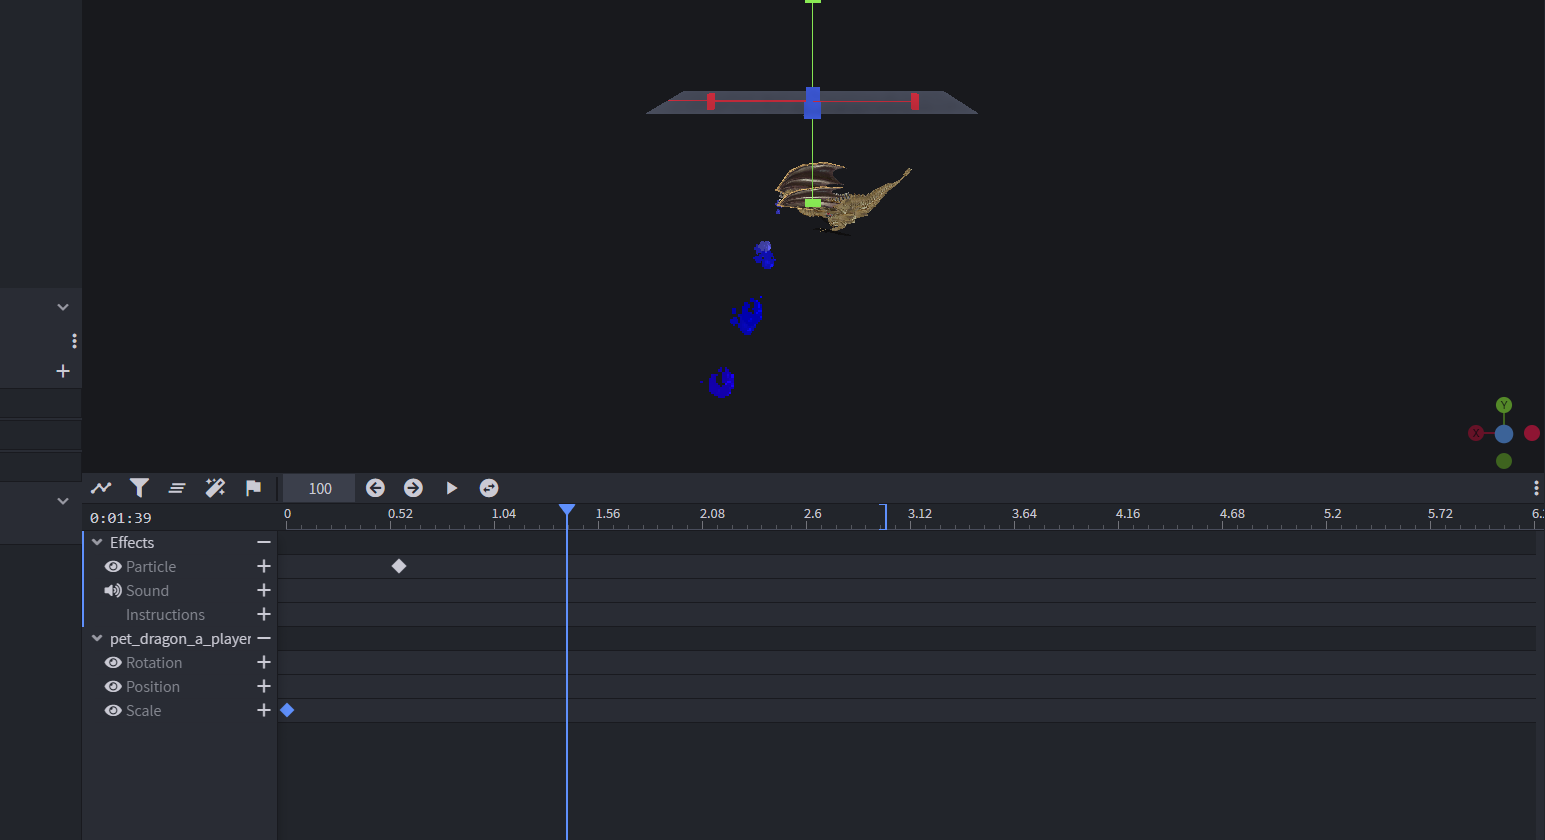
Task: Click the timeline filter funnel icon
Action: click(x=139, y=488)
